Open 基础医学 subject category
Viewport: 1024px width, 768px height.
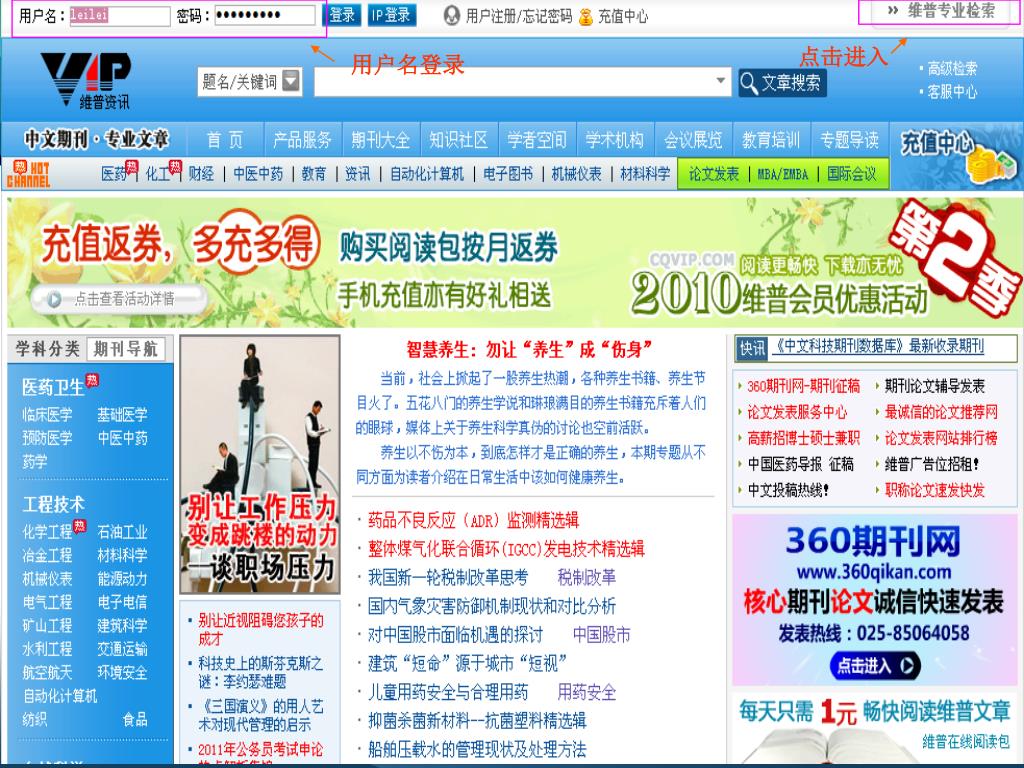122,415
